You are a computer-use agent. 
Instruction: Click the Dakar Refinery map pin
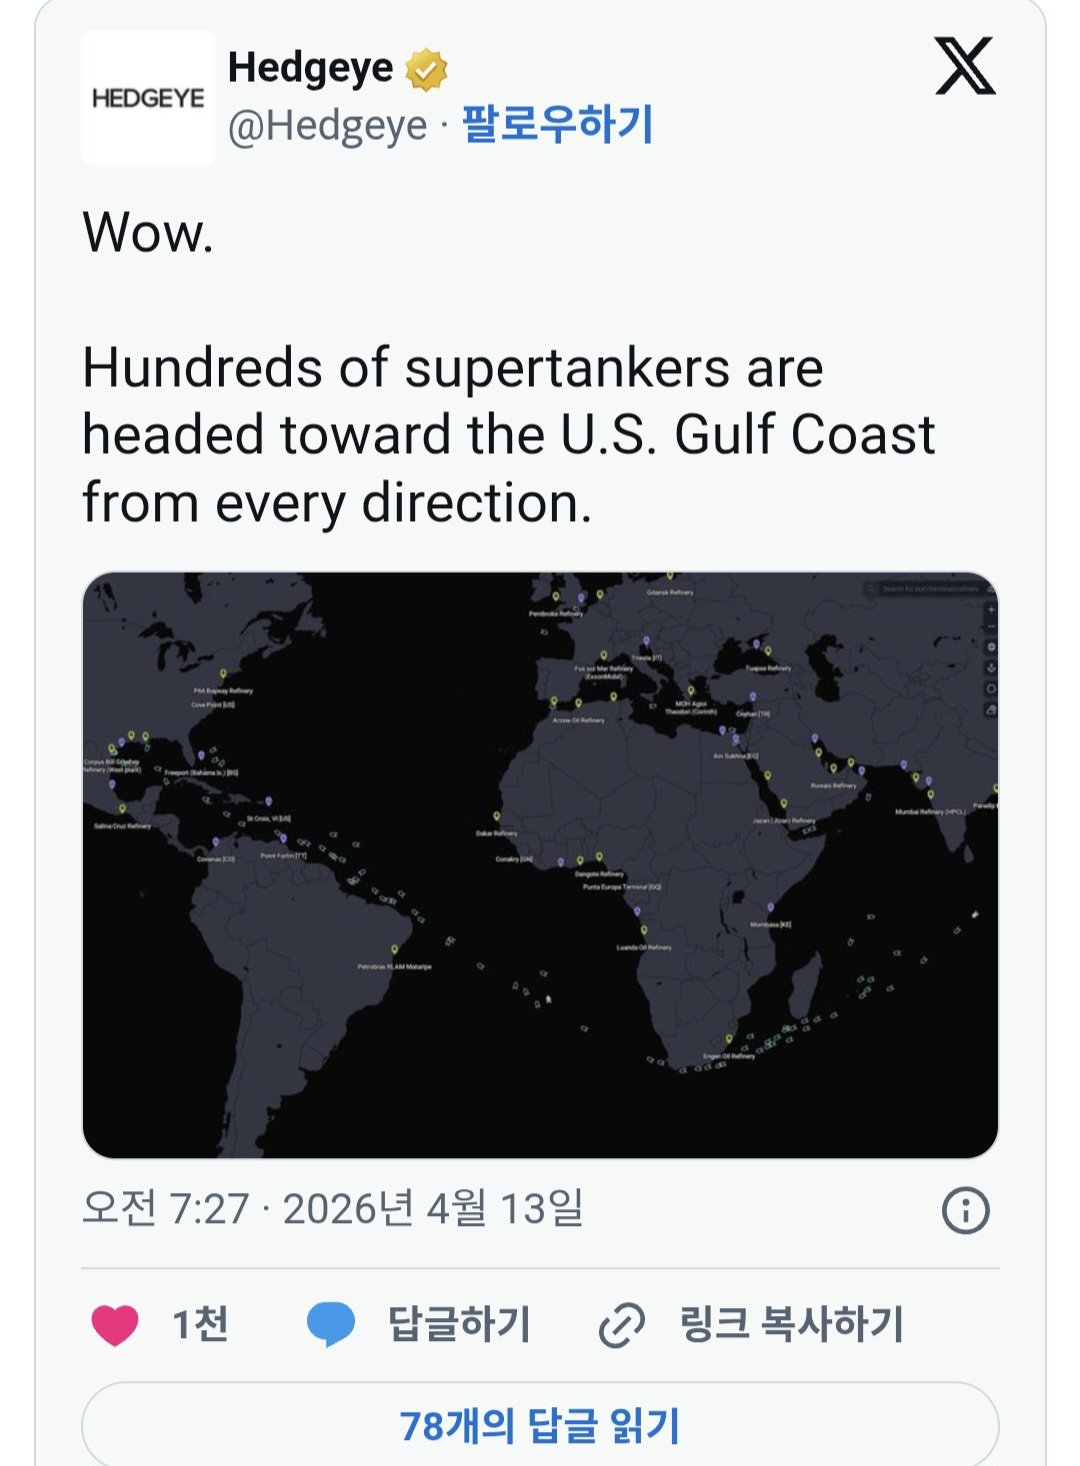tap(496, 818)
